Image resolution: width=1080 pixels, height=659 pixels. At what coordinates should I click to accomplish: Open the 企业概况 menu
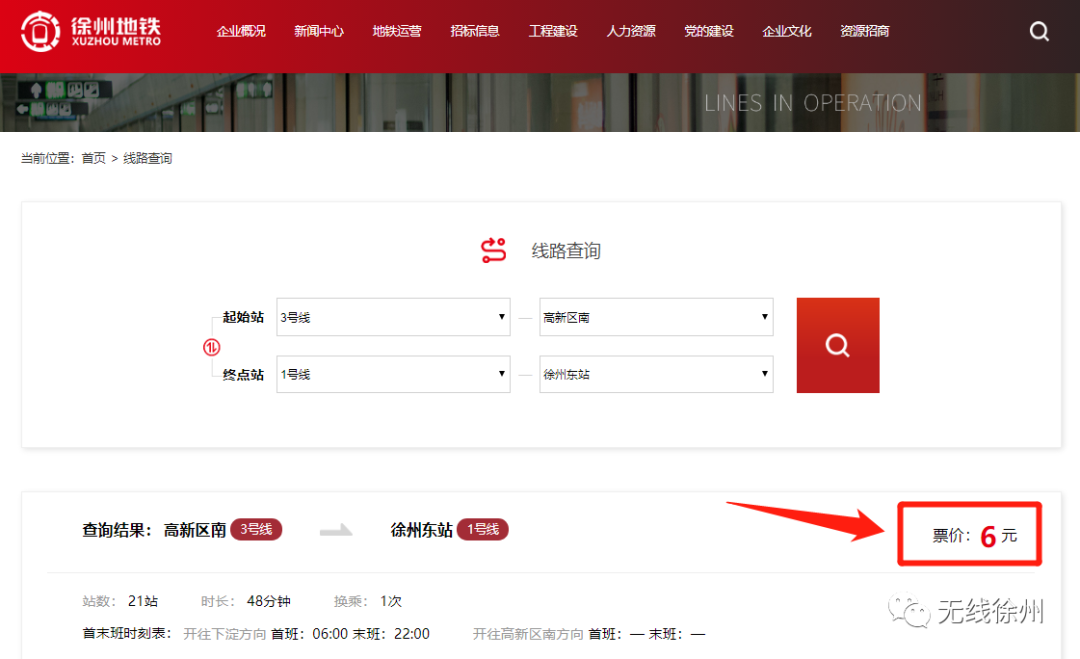[241, 31]
